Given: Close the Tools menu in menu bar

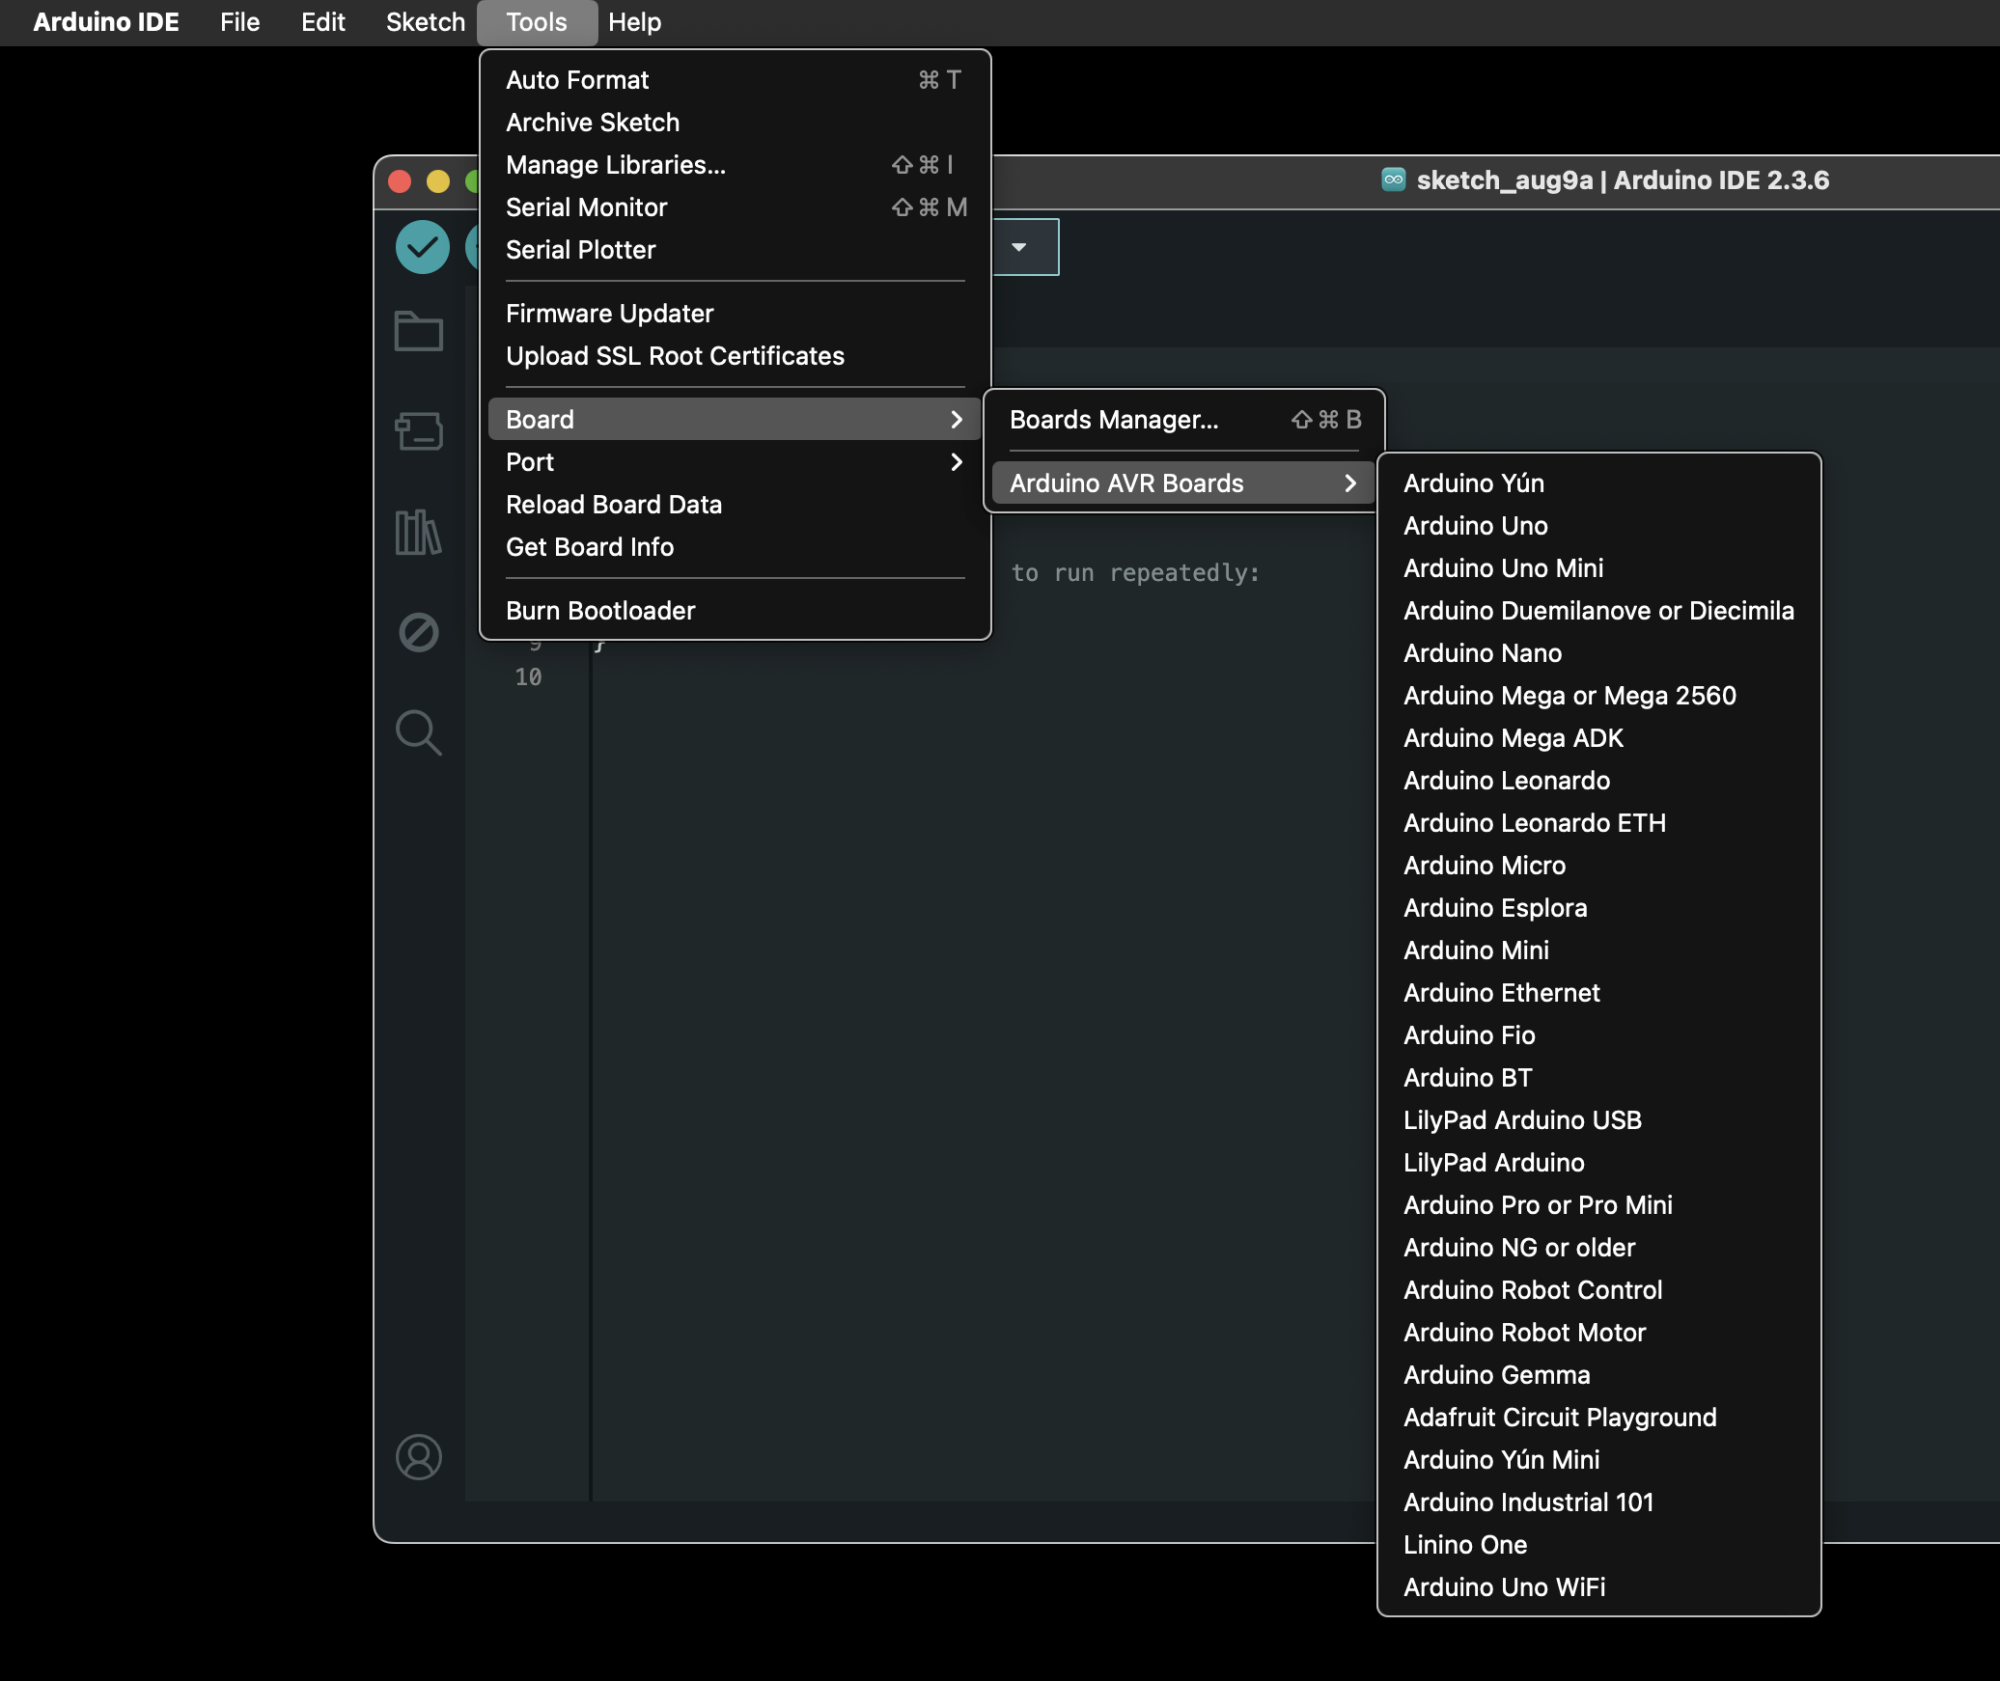Looking at the screenshot, I should click(x=536, y=22).
